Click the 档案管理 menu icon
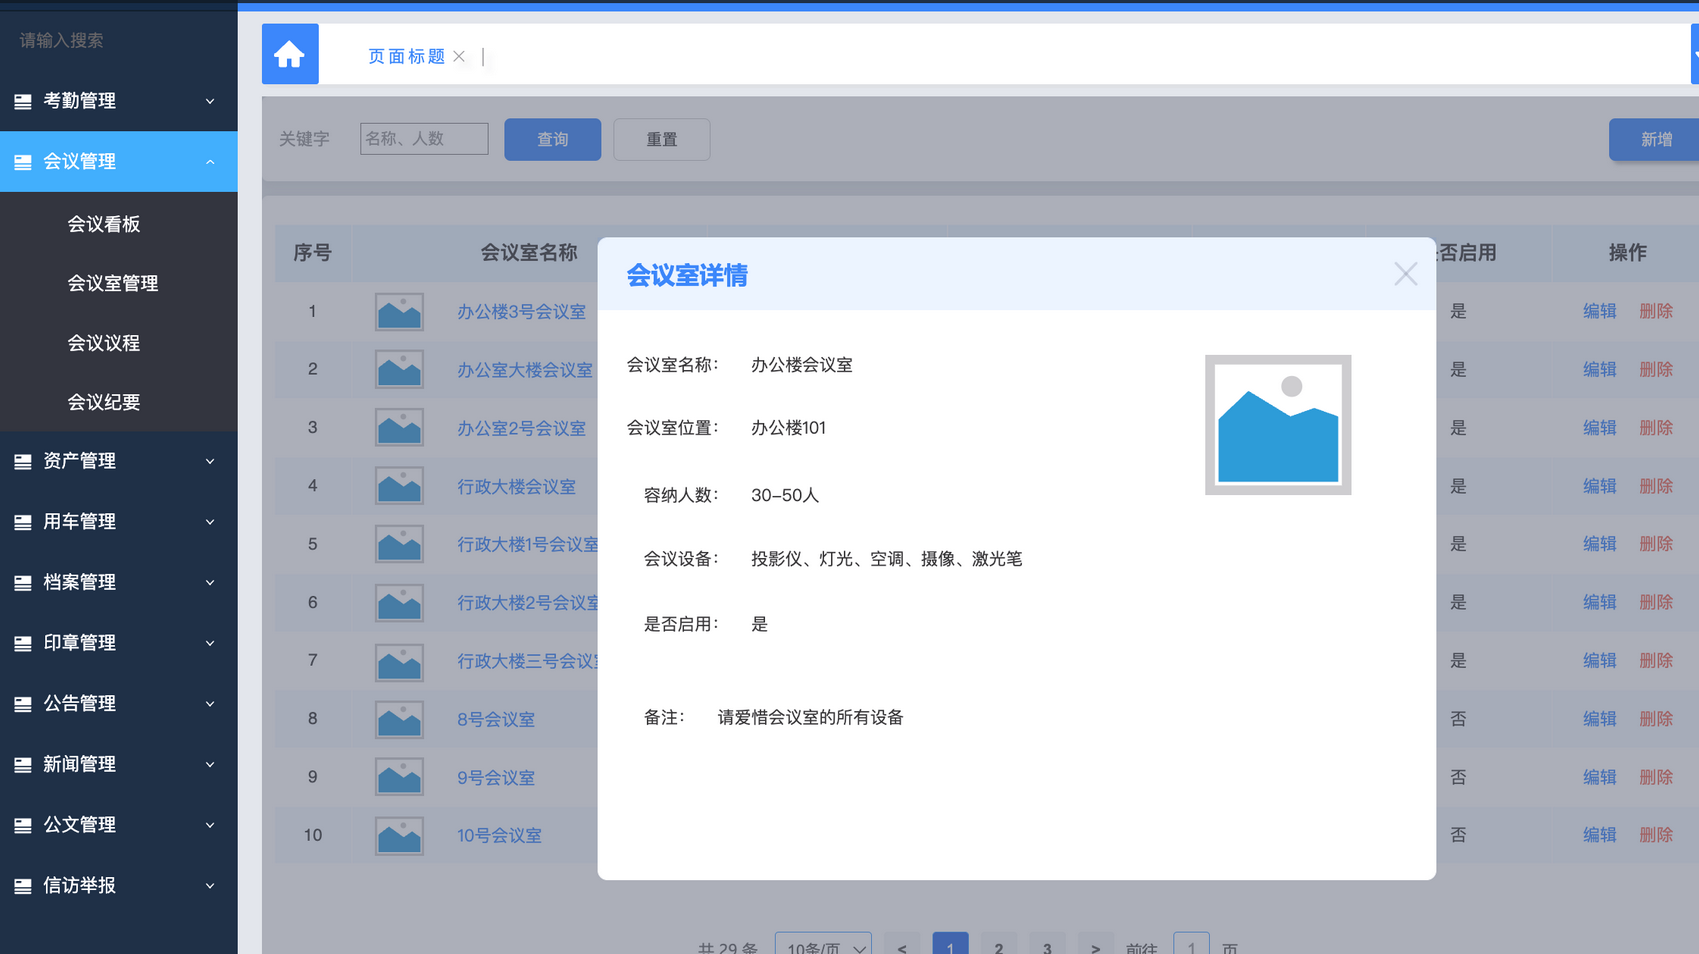Viewport: 1699px width, 954px height. [x=23, y=582]
